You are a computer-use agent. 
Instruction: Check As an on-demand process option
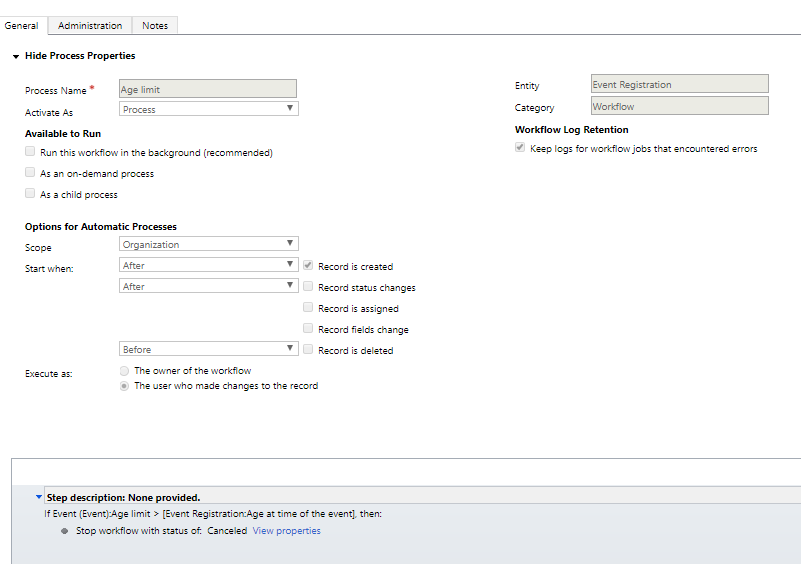(x=30, y=173)
